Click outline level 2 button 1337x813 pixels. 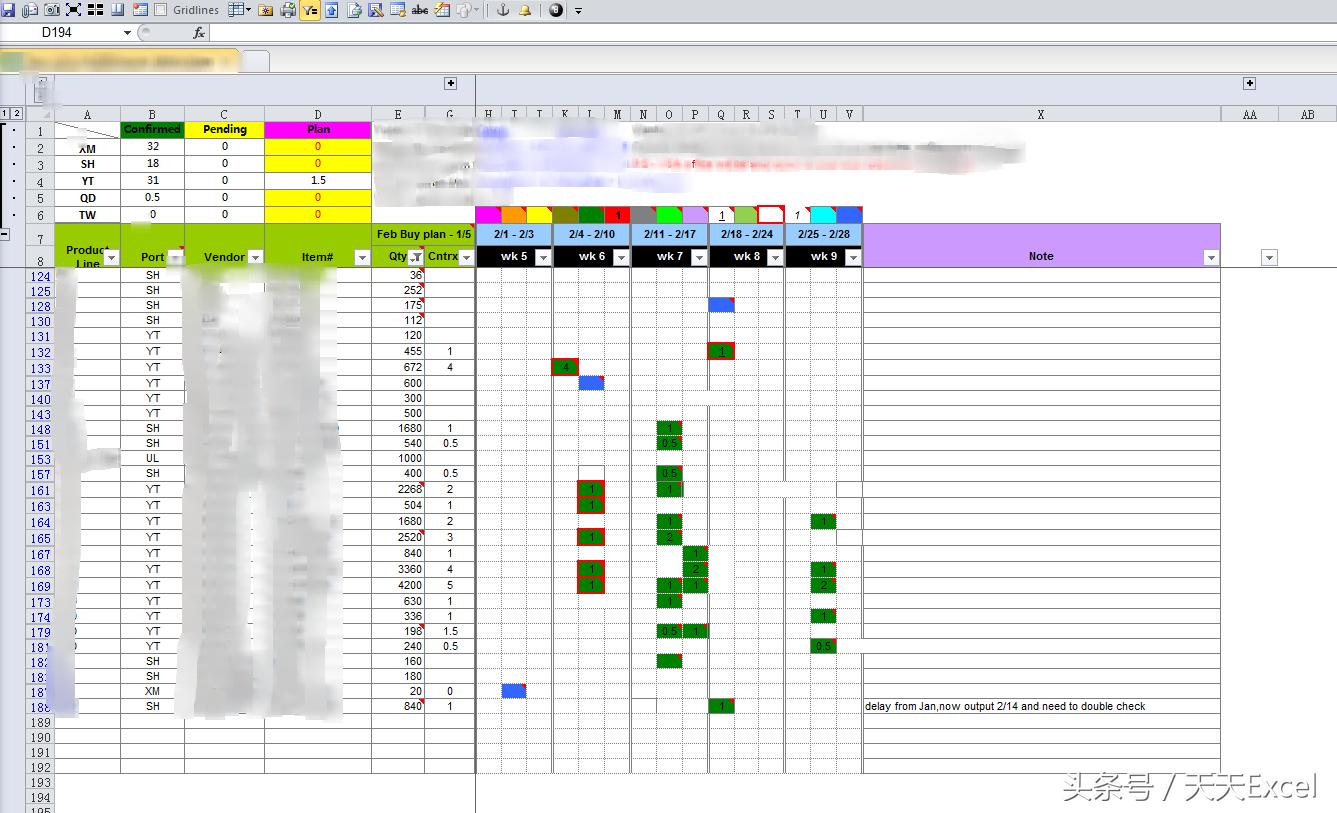(x=16, y=114)
